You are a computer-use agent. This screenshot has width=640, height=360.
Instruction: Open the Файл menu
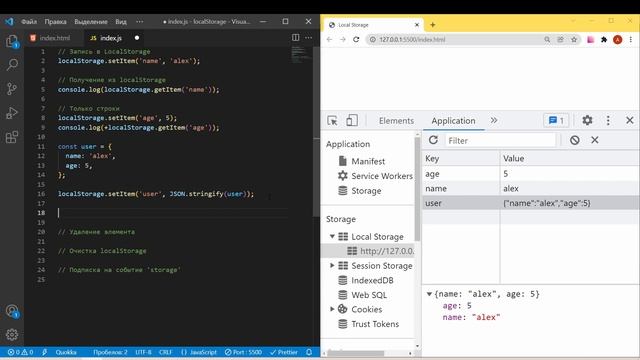click(x=29, y=22)
